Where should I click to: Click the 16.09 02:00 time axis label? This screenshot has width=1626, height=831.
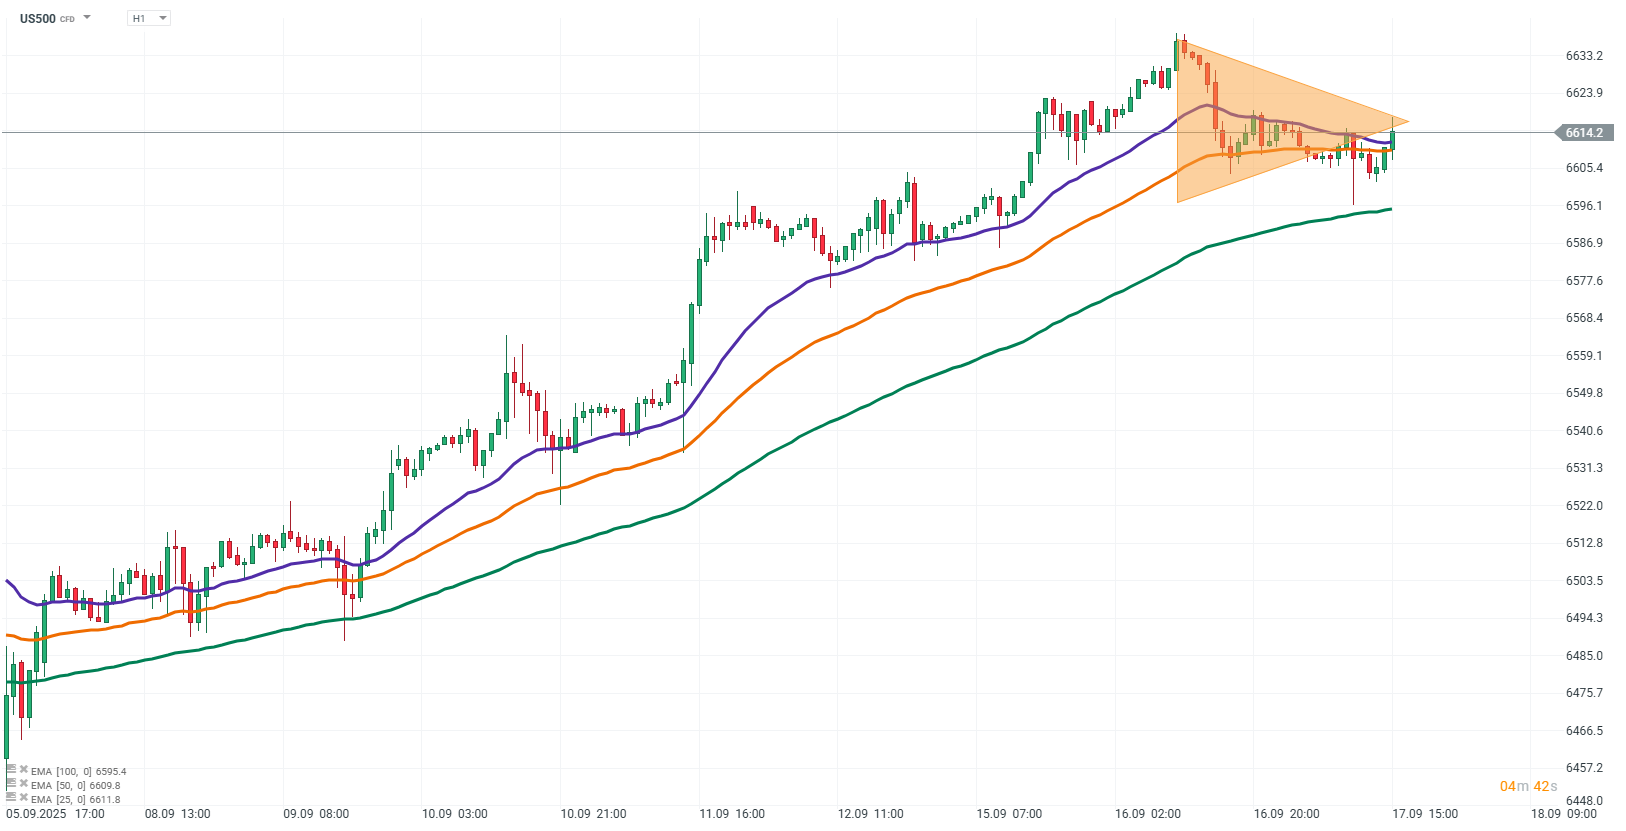click(x=1148, y=814)
